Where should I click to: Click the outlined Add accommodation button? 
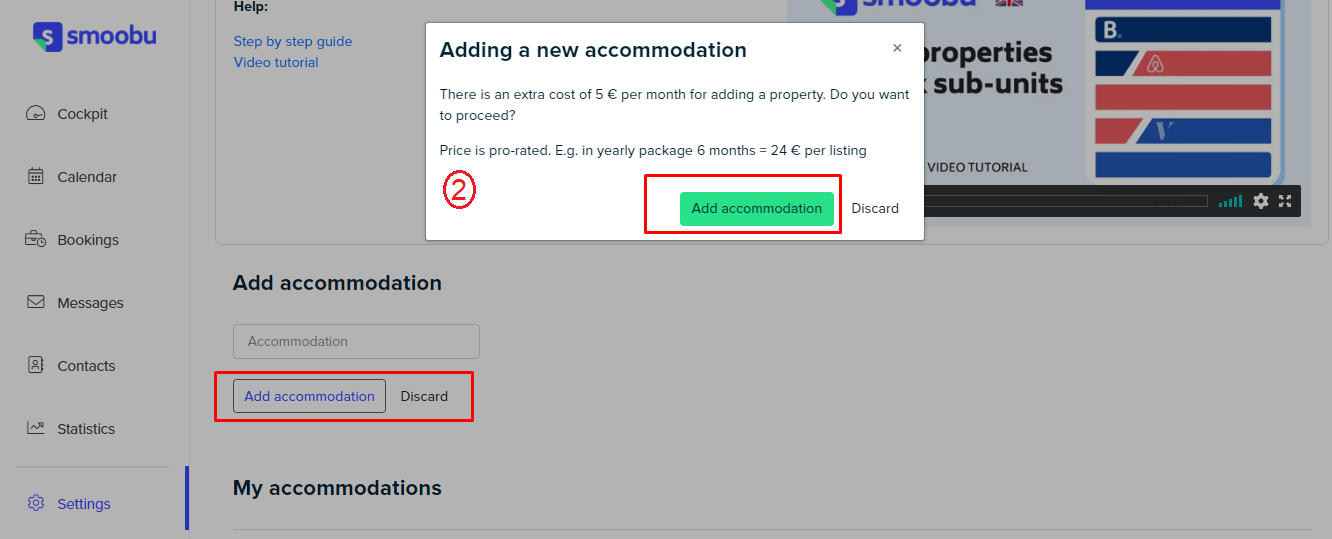[310, 396]
